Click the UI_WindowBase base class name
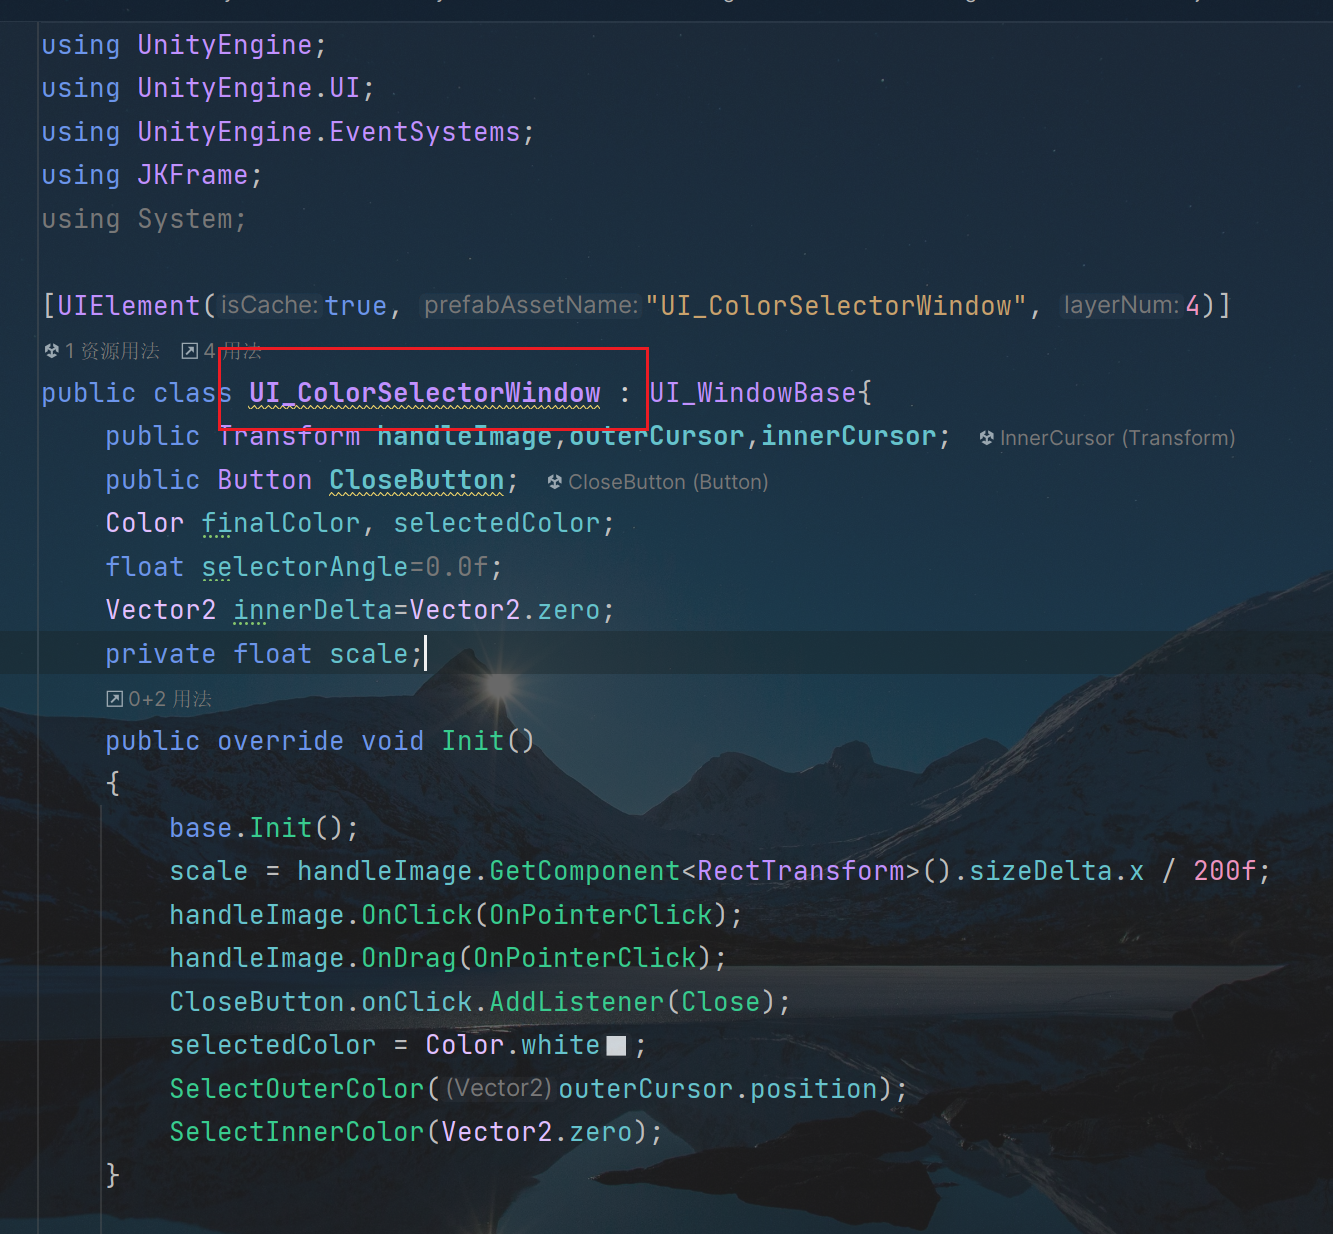This screenshot has height=1234, width=1333. 753,393
